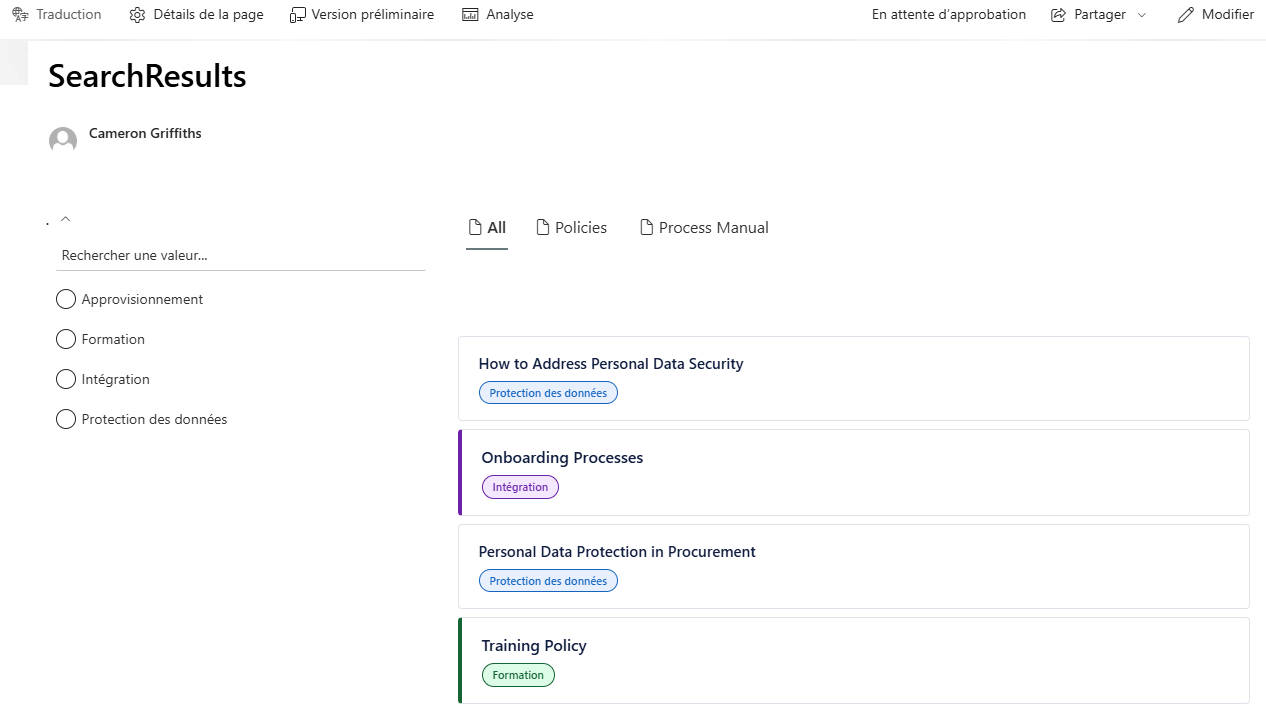Click the Modifier pencil icon
The height and width of the screenshot is (706, 1266).
[x=1186, y=15]
